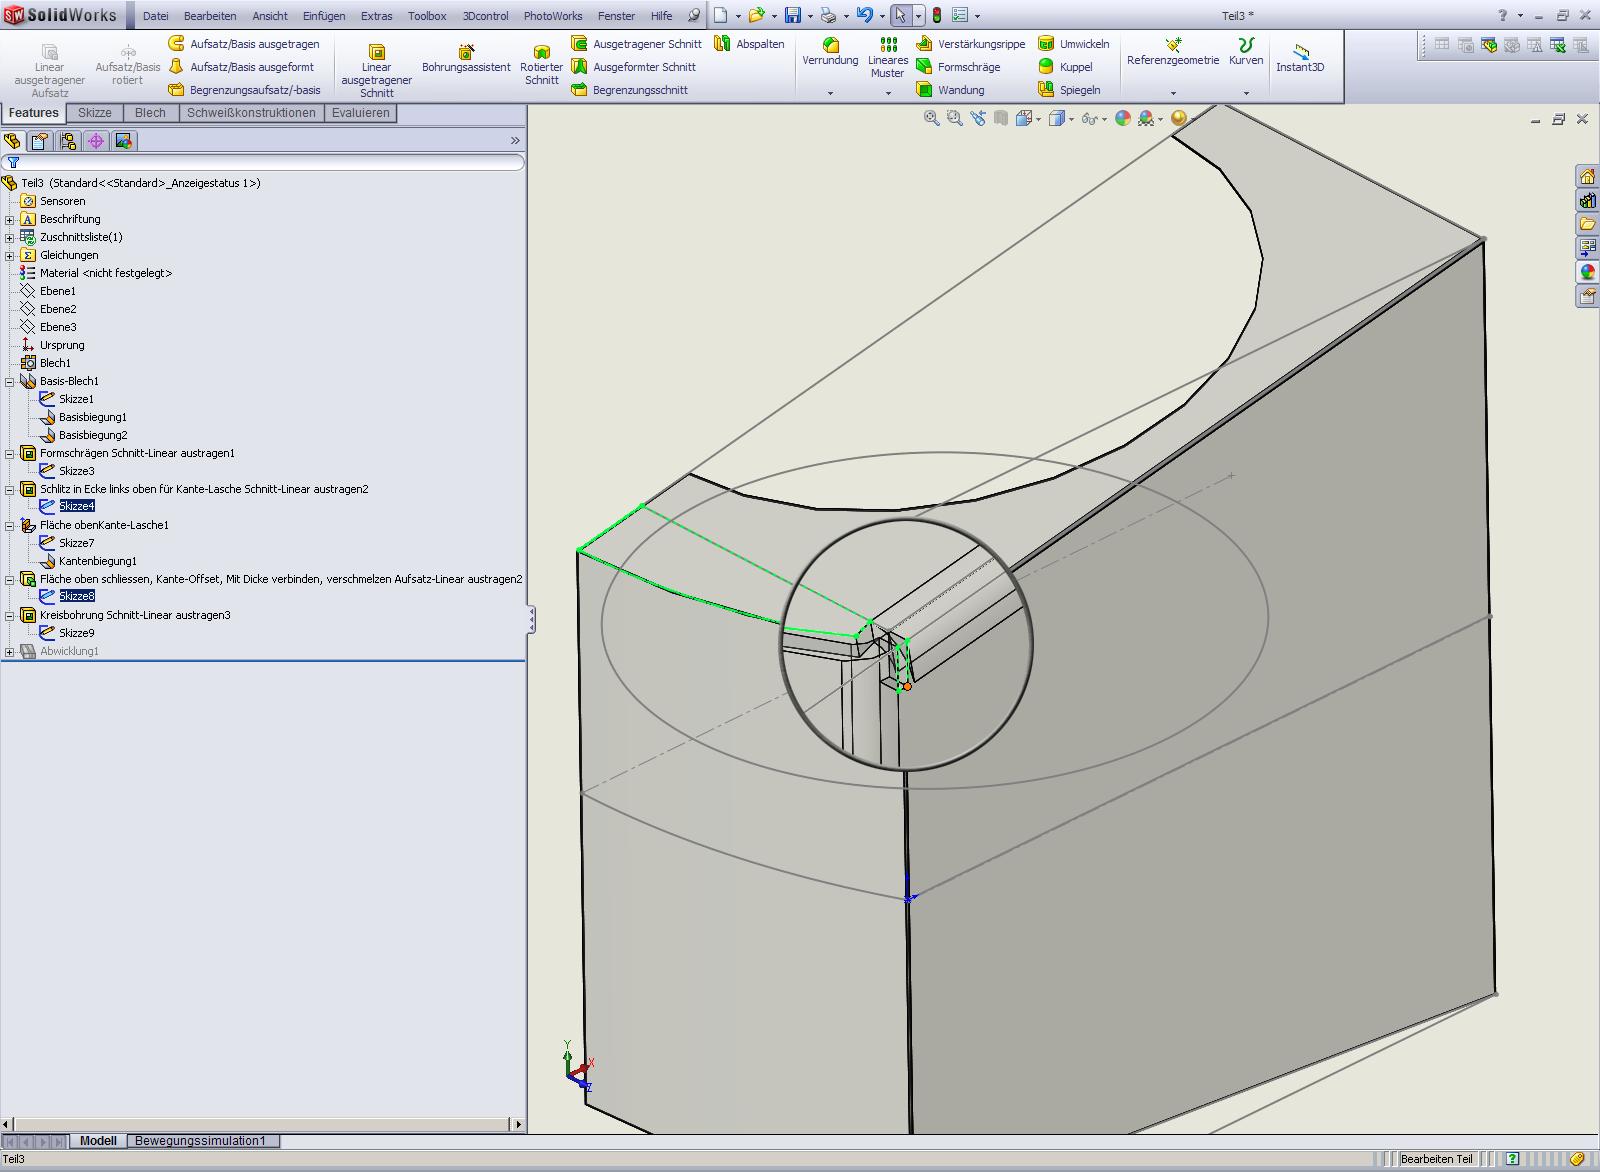Click the feature tree horizontal scrollbar
This screenshot has width=1600, height=1172.
[260, 1124]
